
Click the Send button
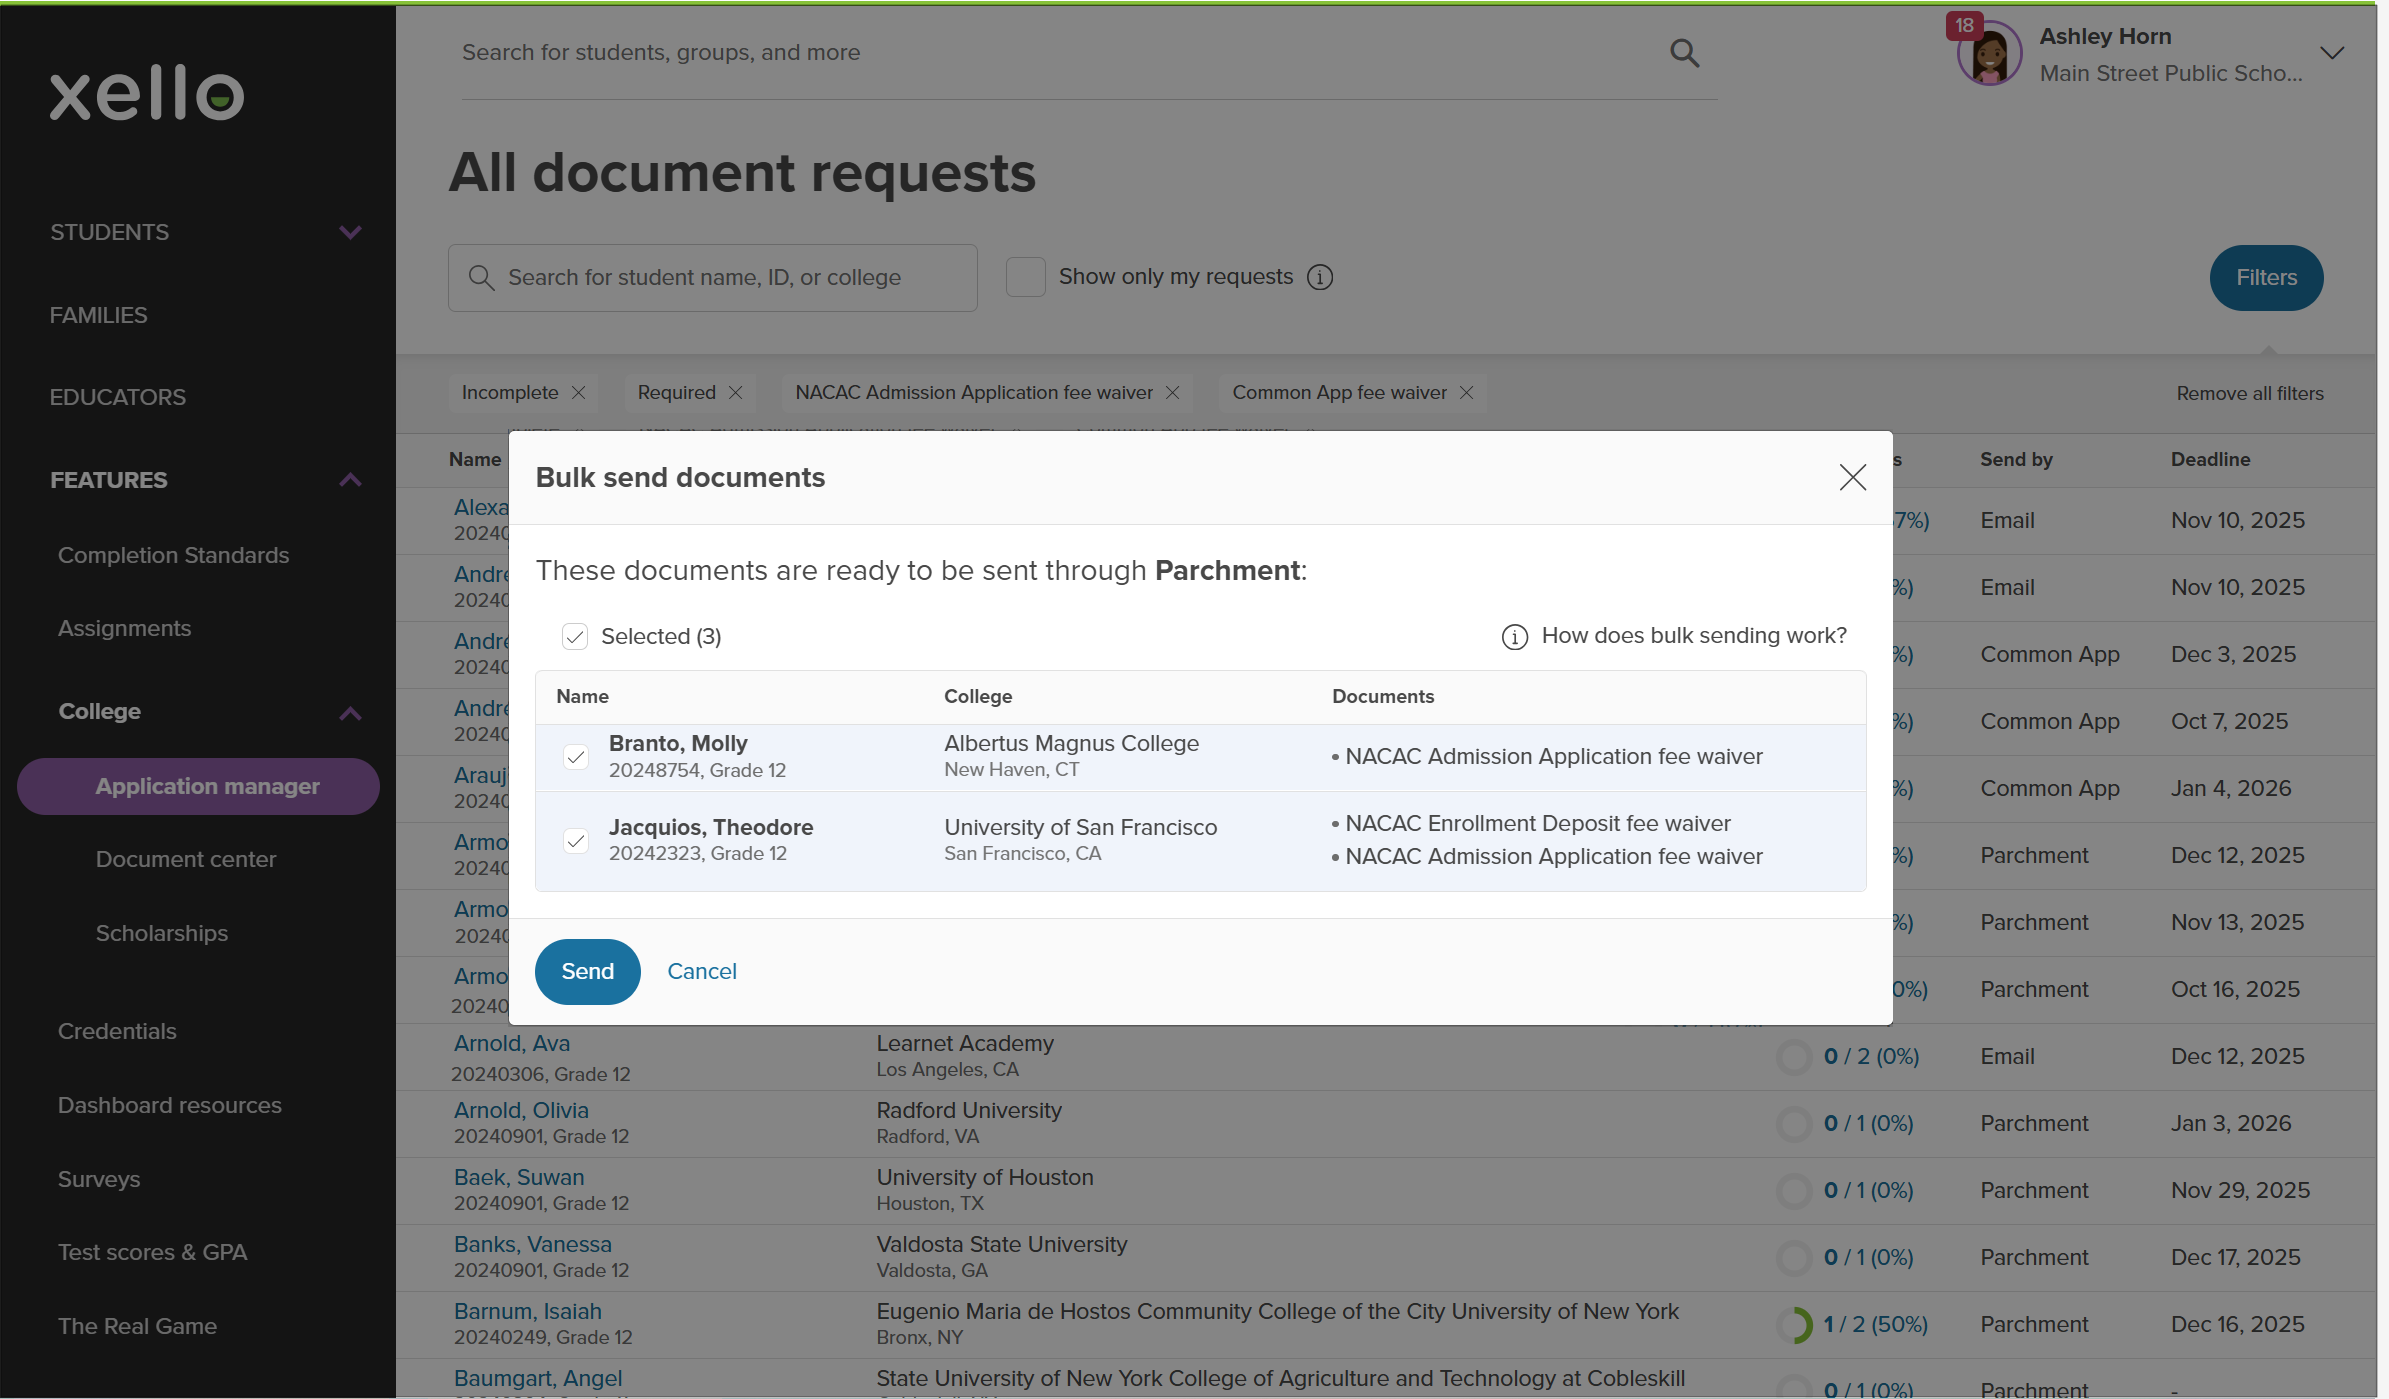coord(587,971)
